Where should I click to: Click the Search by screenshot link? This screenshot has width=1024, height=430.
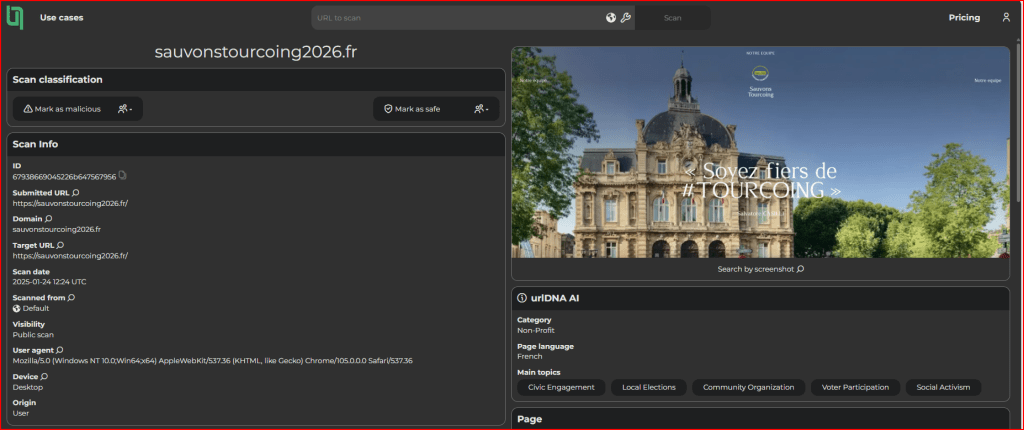tap(760, 269)
